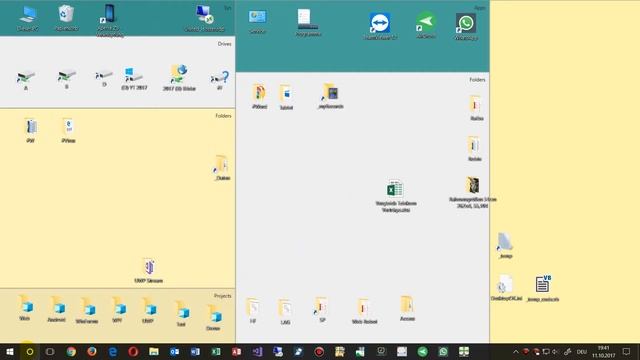Open the _temp folder shortcut
Screen dimensions: 640x360
[x=505, y=245]
